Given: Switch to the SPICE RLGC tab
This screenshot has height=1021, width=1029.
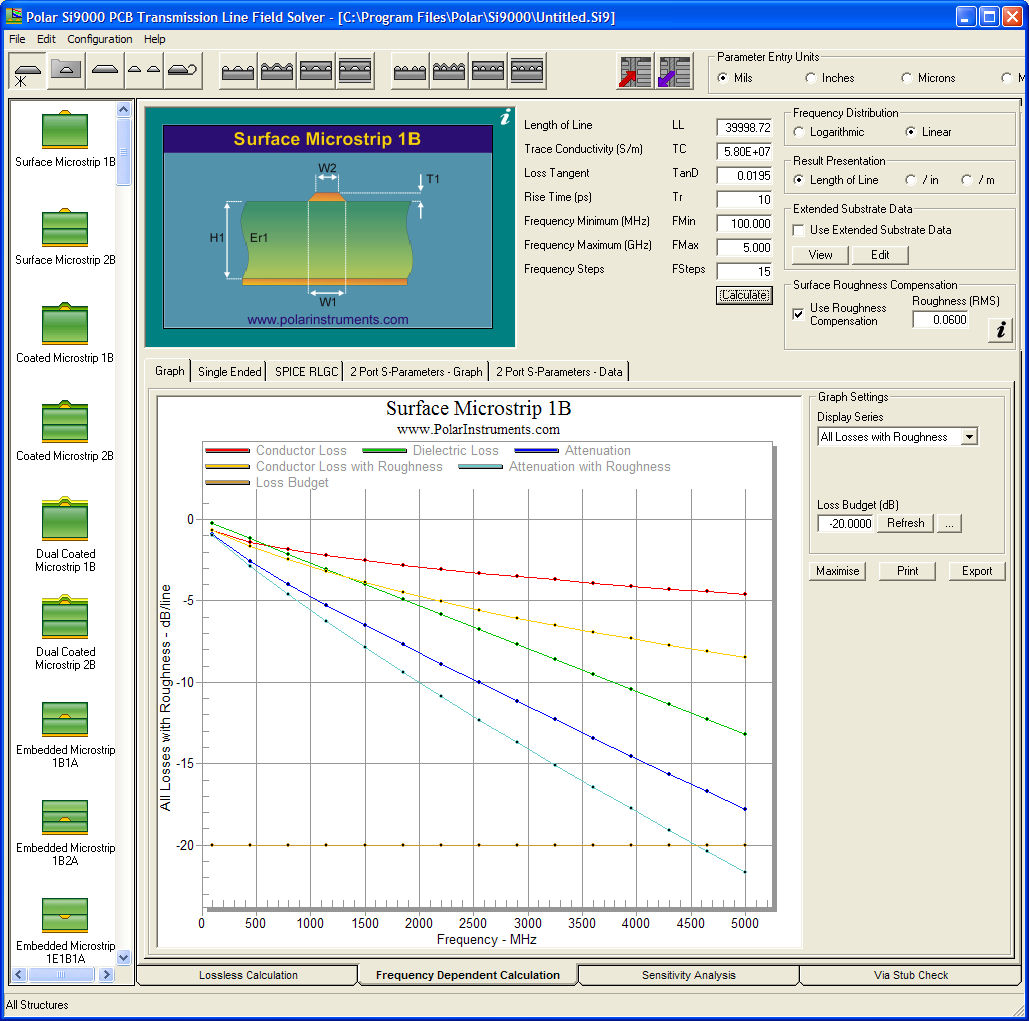Looking at the screenshot, I should (306, 371).
